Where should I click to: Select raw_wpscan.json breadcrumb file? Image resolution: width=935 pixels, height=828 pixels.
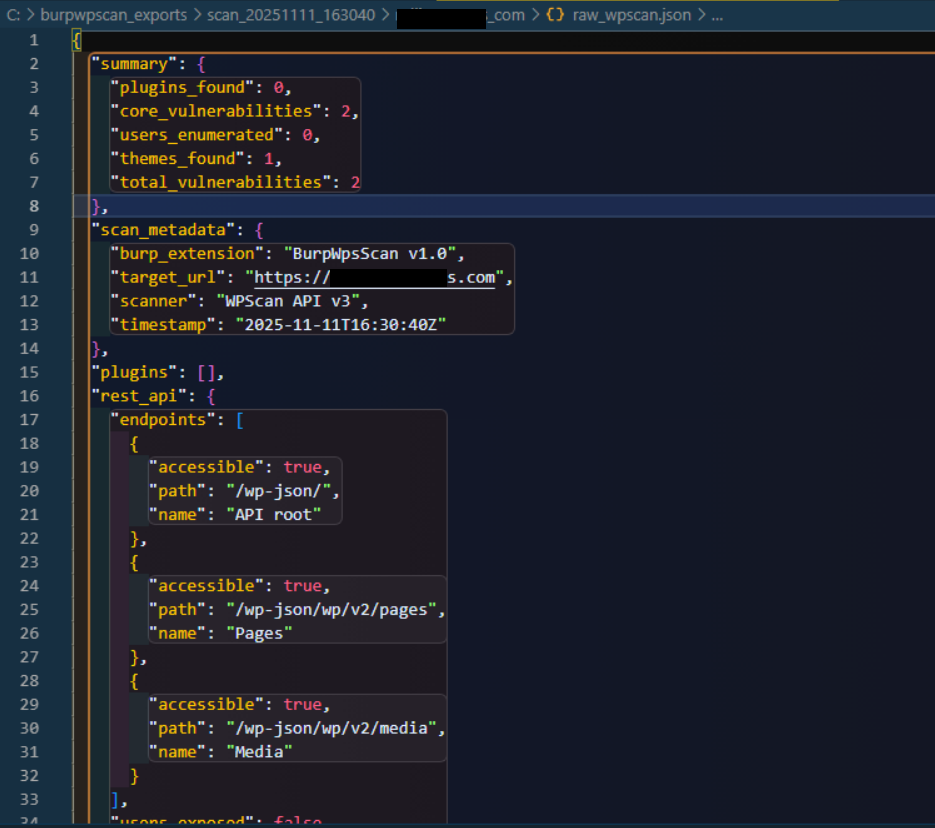(631, 15)
